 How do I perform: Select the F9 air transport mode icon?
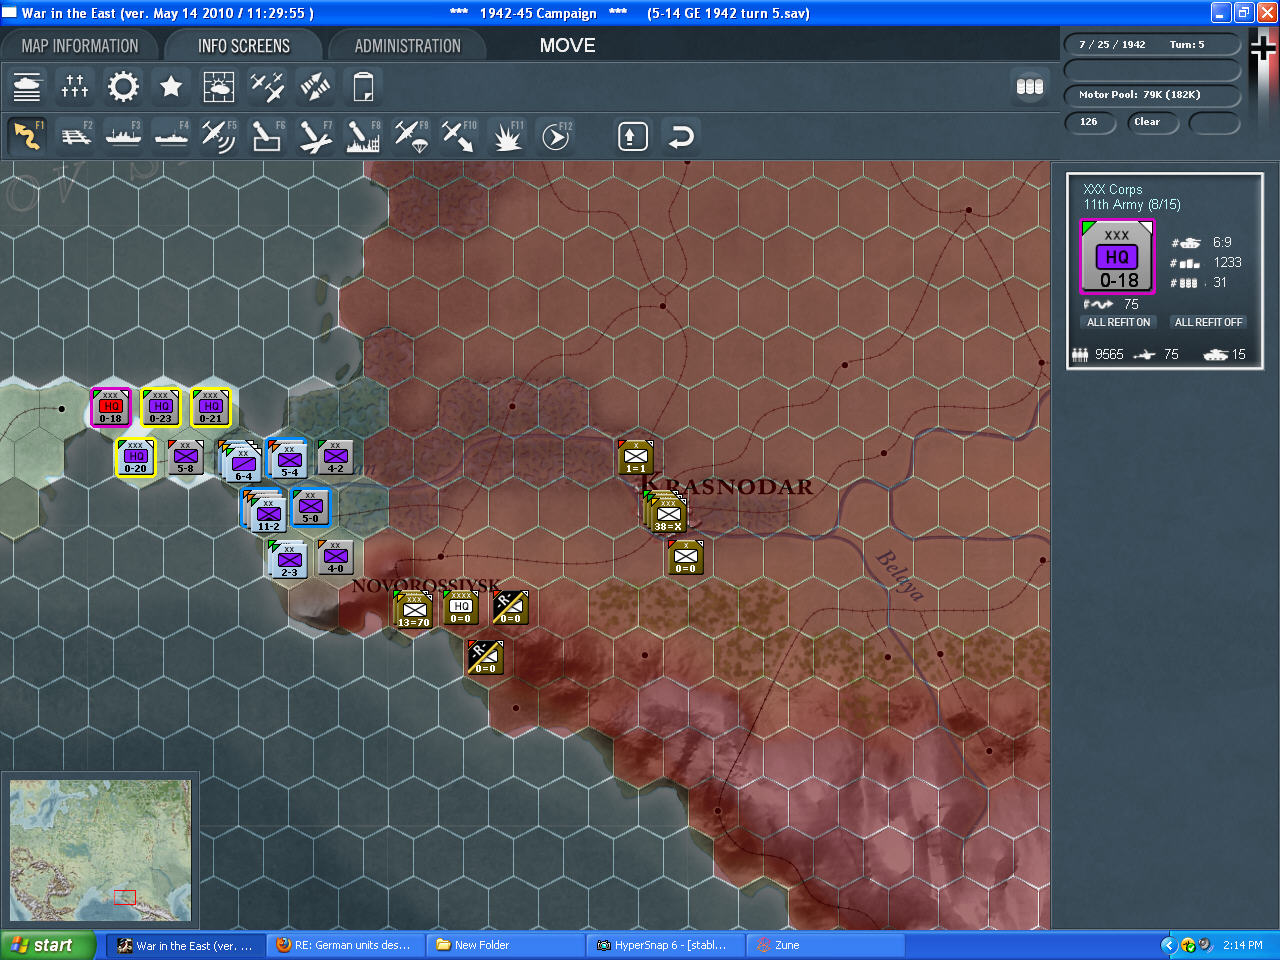point(411,136)
